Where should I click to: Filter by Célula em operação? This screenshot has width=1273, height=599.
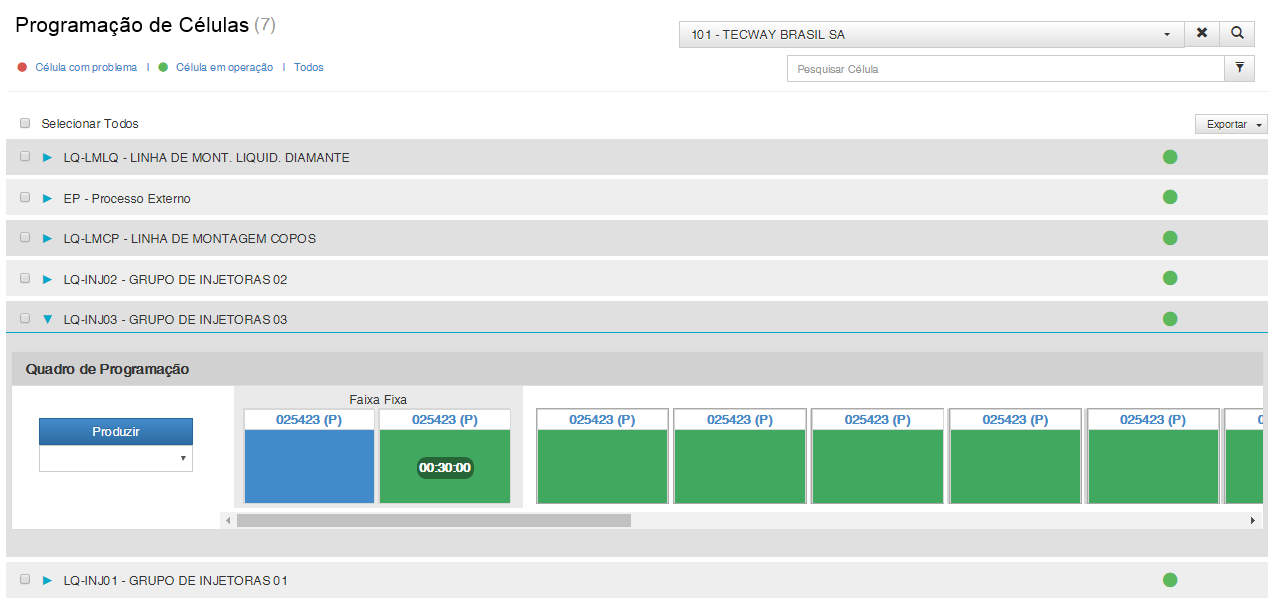click(224, 67)
